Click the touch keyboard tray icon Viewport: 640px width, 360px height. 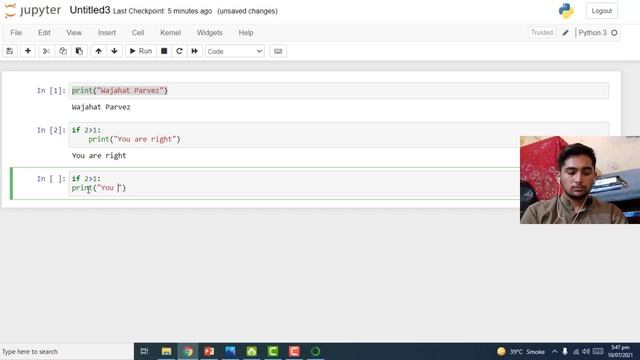point(598,351)
